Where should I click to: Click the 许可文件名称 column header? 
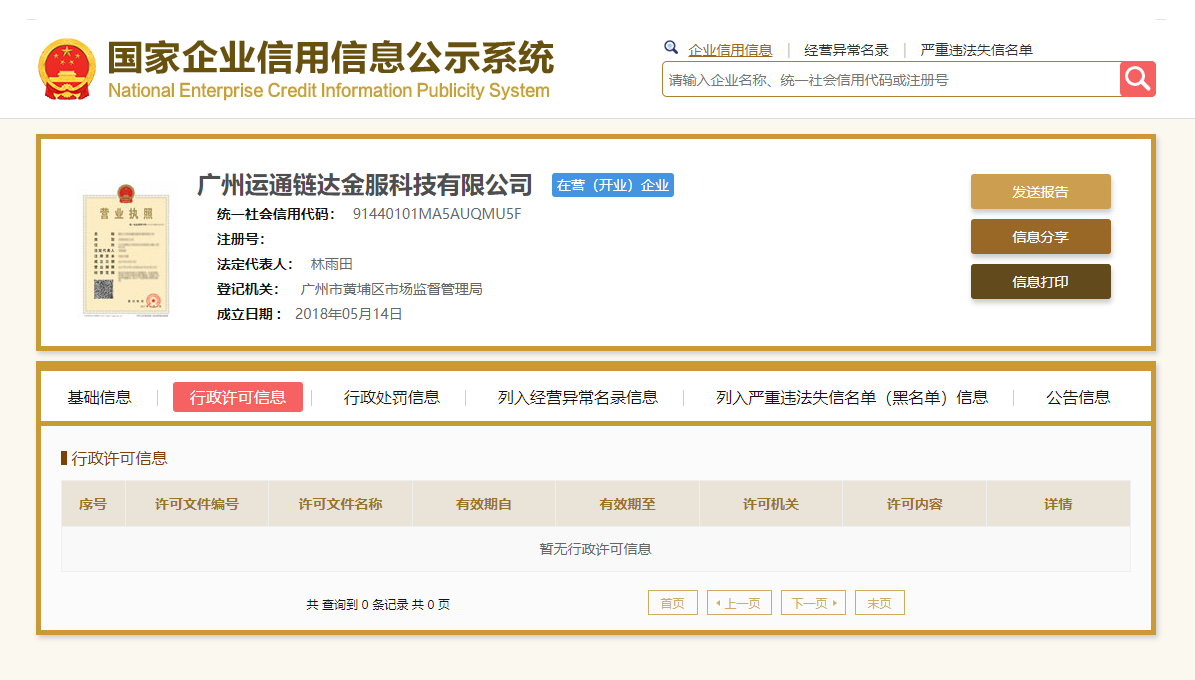[340, 504]
